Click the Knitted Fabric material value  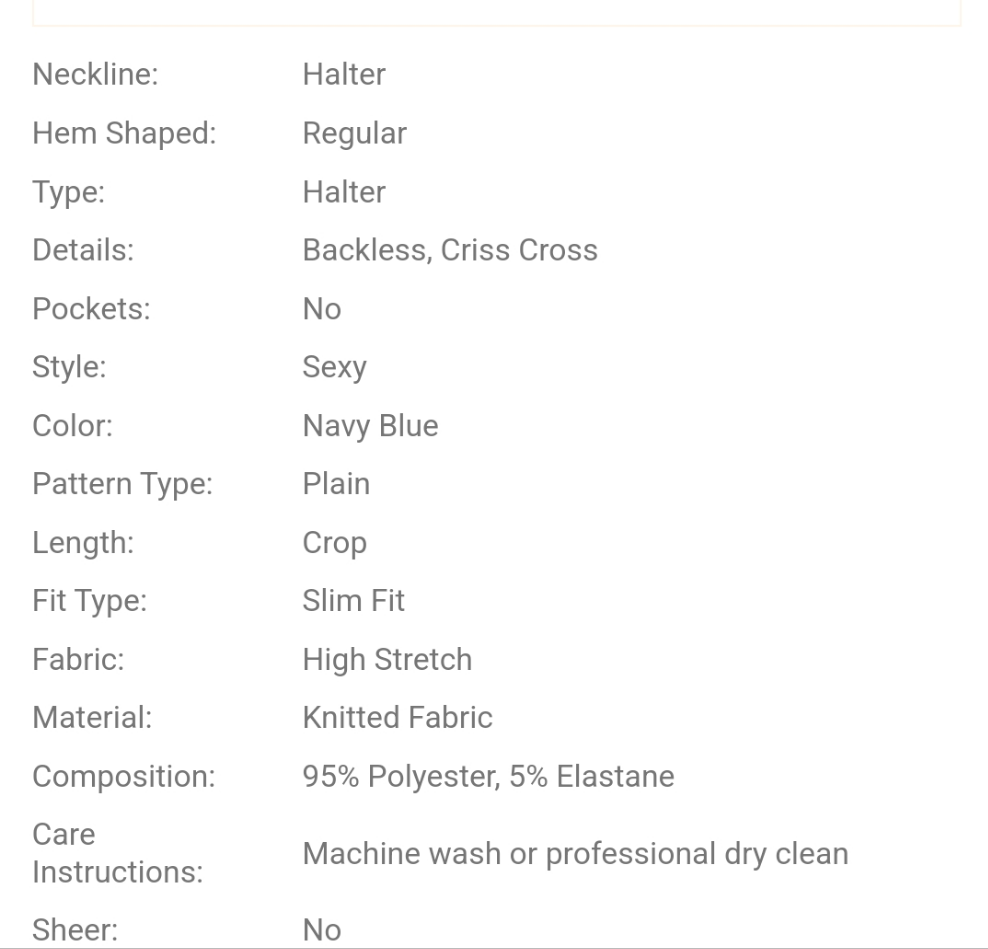(x=397, y=718)
